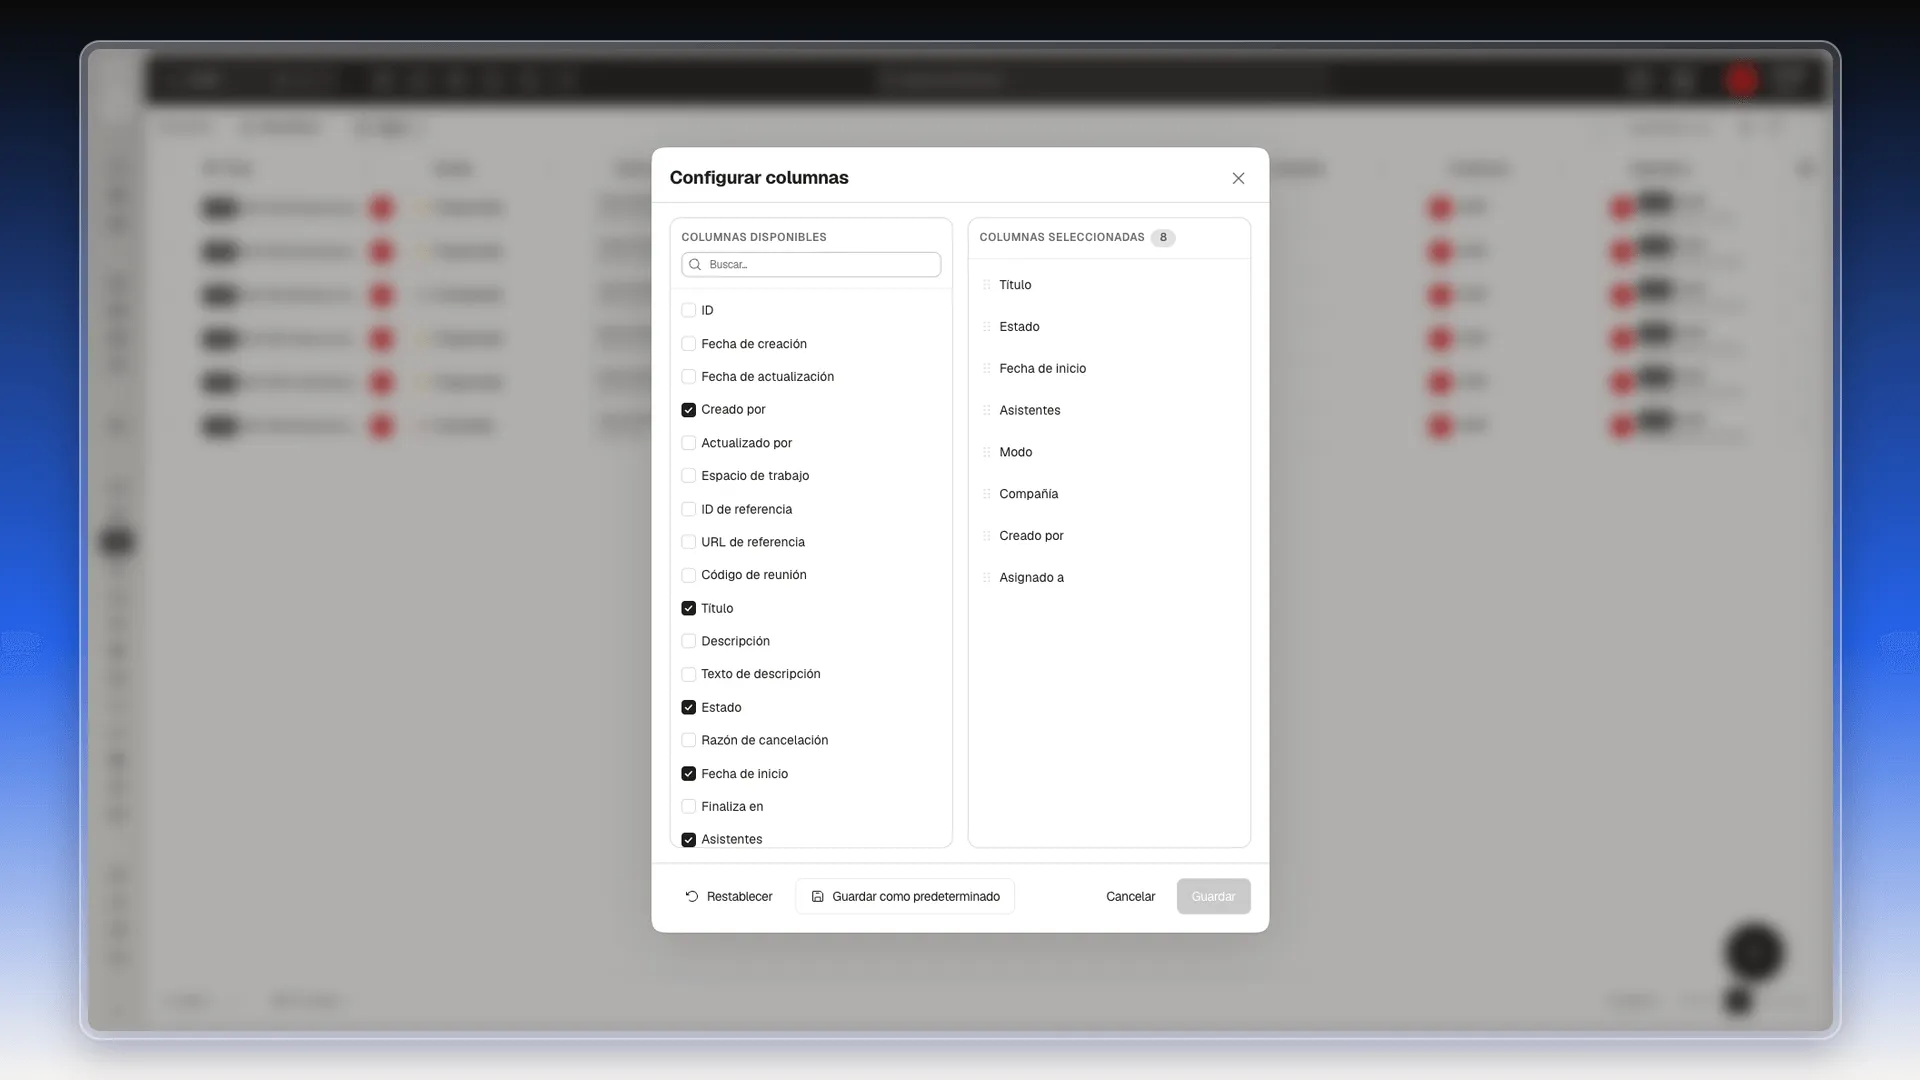Enable Razón de cancelación column
Viewport: 1920px width, 1080px height.
coord(689,740)
